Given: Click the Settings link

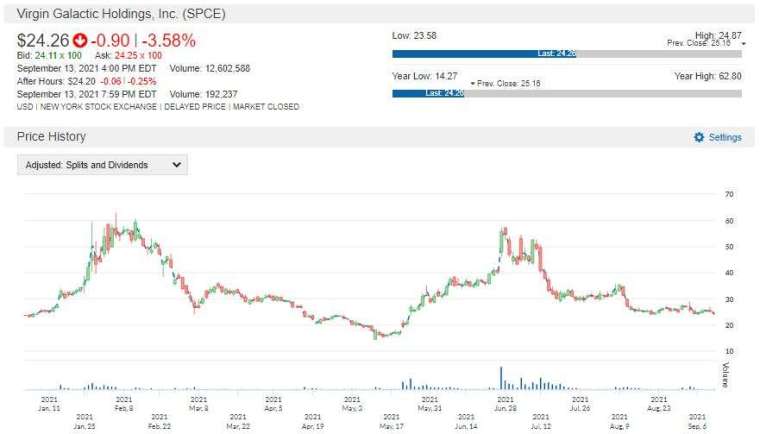Looking at the screenshot, I should pos(725,137).
